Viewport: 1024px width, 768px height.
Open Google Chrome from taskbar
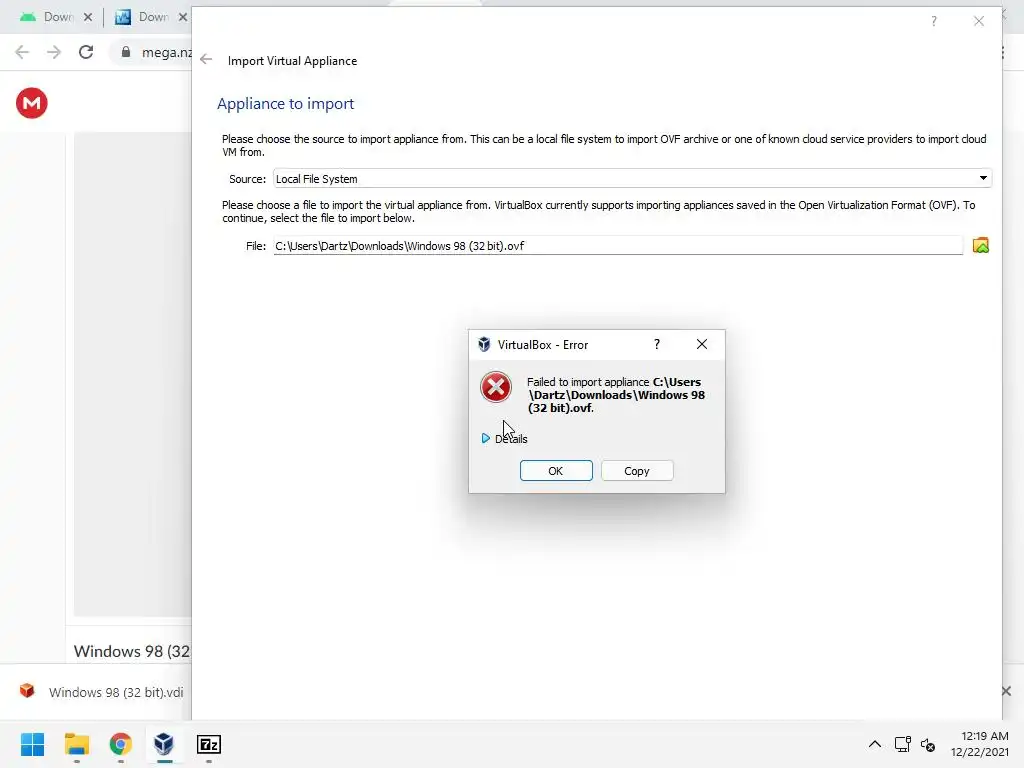[120, 744]
